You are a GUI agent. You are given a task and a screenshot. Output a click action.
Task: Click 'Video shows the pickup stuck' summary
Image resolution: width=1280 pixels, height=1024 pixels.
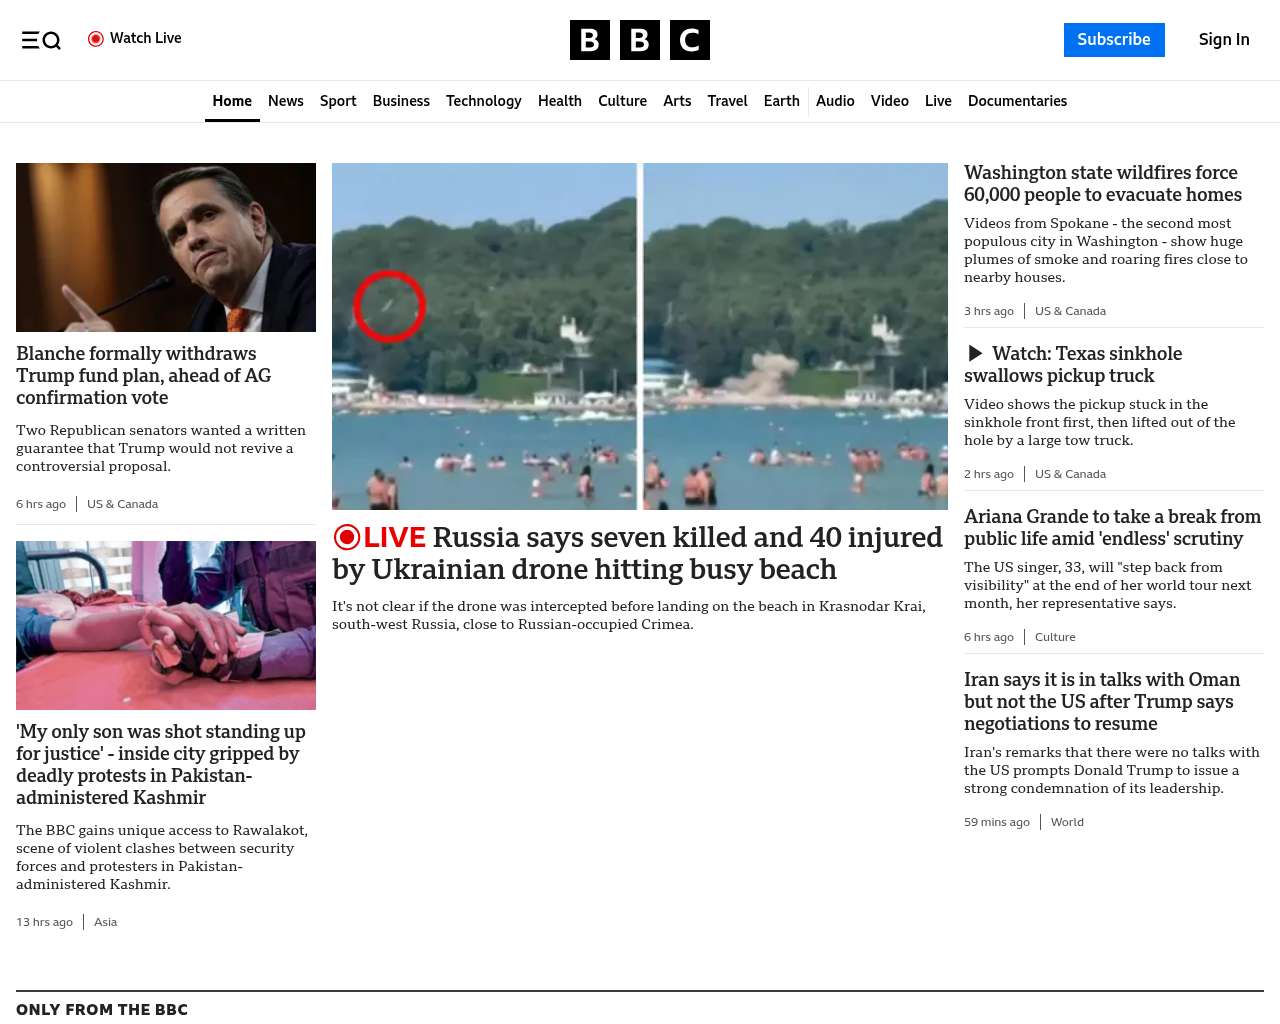tap(1100, 422)
